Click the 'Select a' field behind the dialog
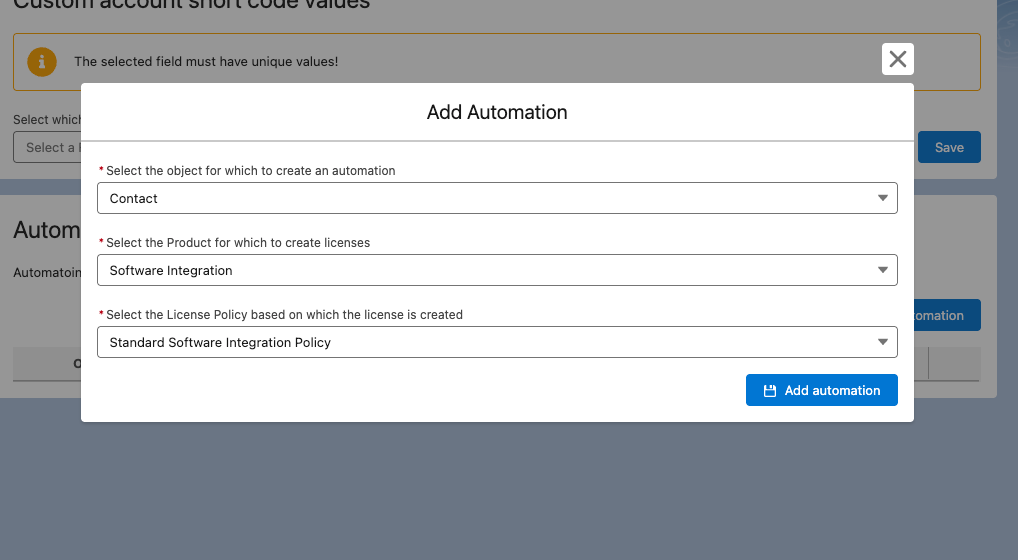1018x560 pixels. (48, 147)
